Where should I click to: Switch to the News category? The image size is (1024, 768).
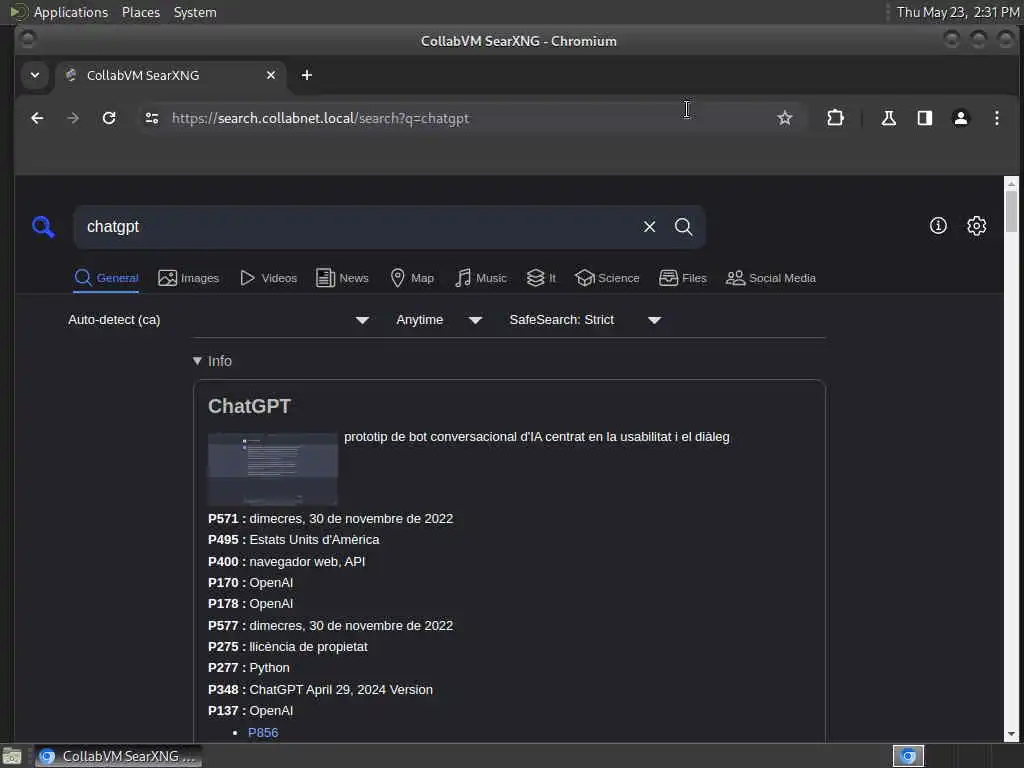point(342,278)
